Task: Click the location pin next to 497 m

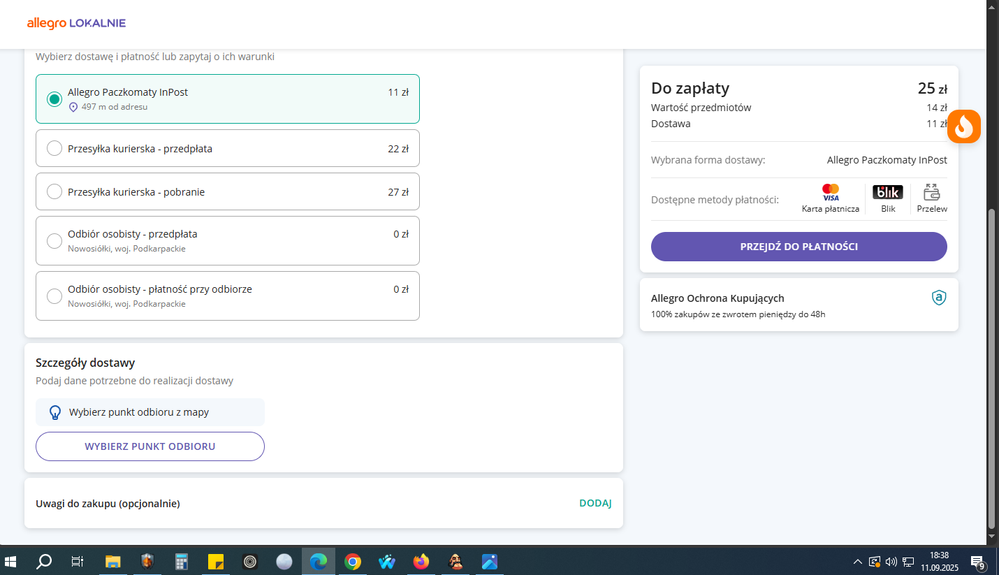Action: pos(73,107)
